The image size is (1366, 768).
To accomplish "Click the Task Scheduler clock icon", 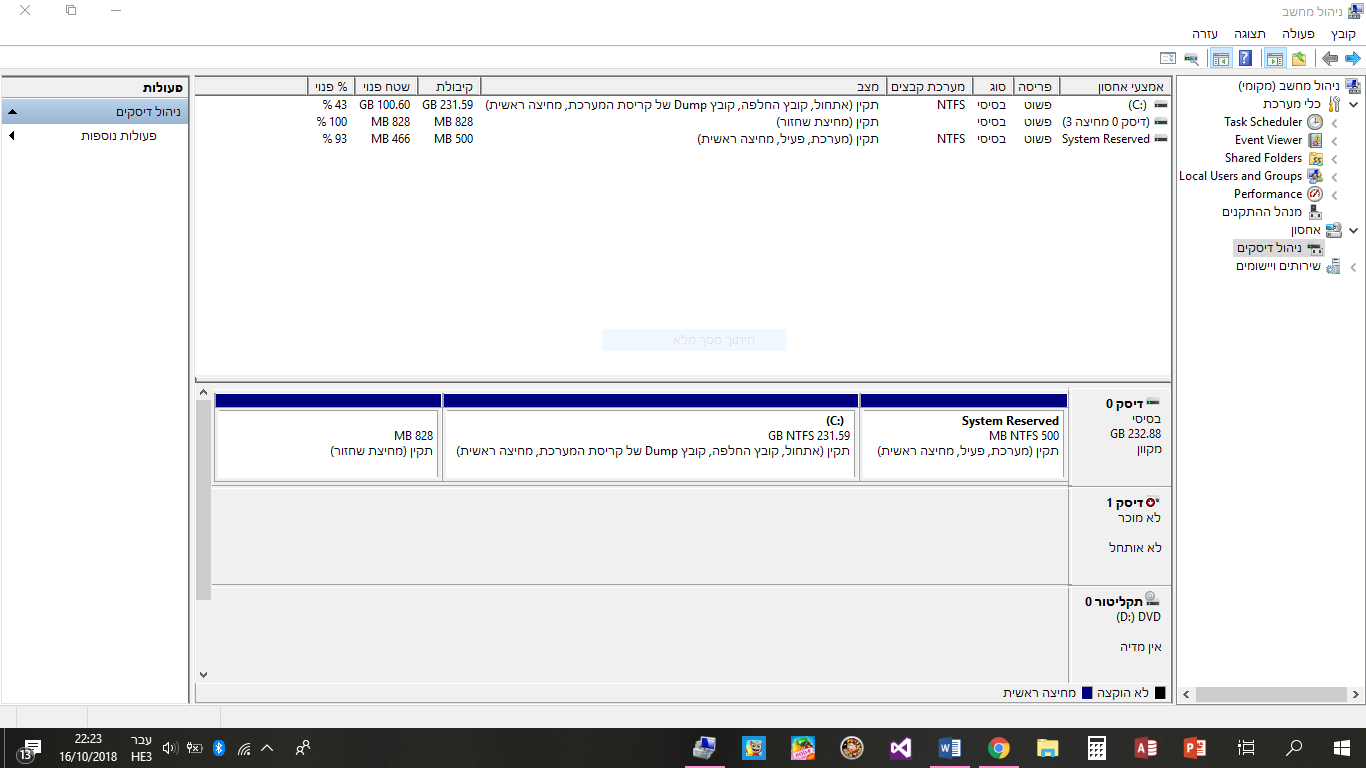I will (x=1315, y=122).
